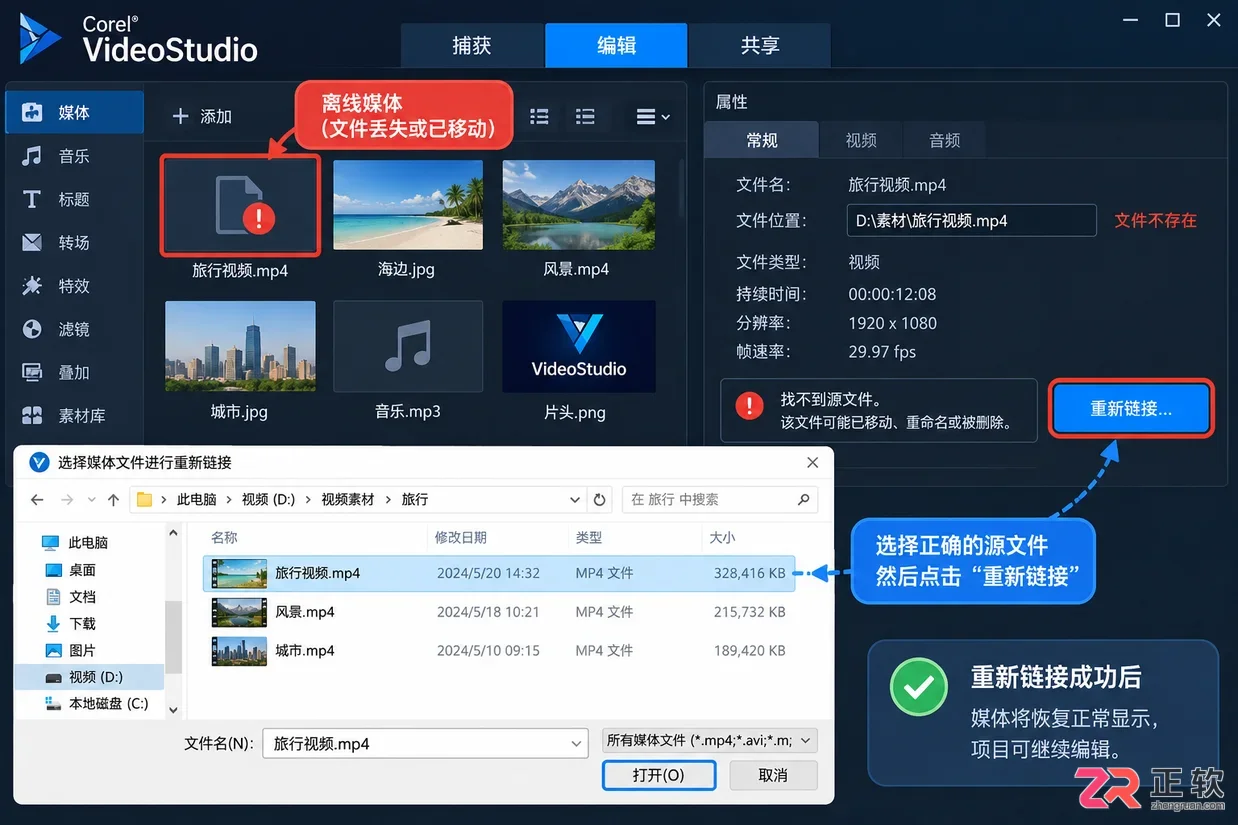Click the 重新链接... button

(1131, 408)
